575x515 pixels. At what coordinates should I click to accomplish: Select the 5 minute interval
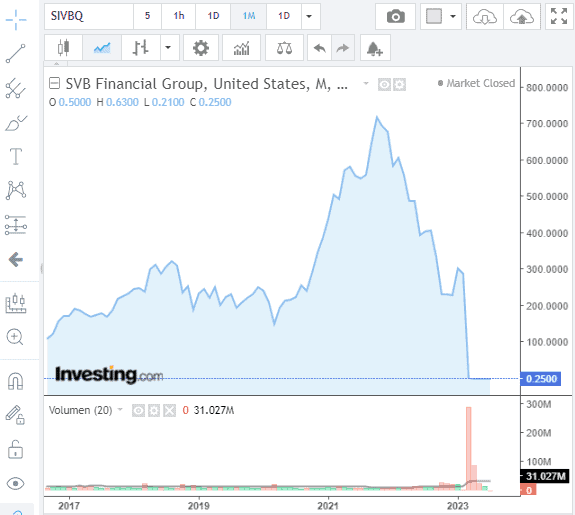point(147,16)
